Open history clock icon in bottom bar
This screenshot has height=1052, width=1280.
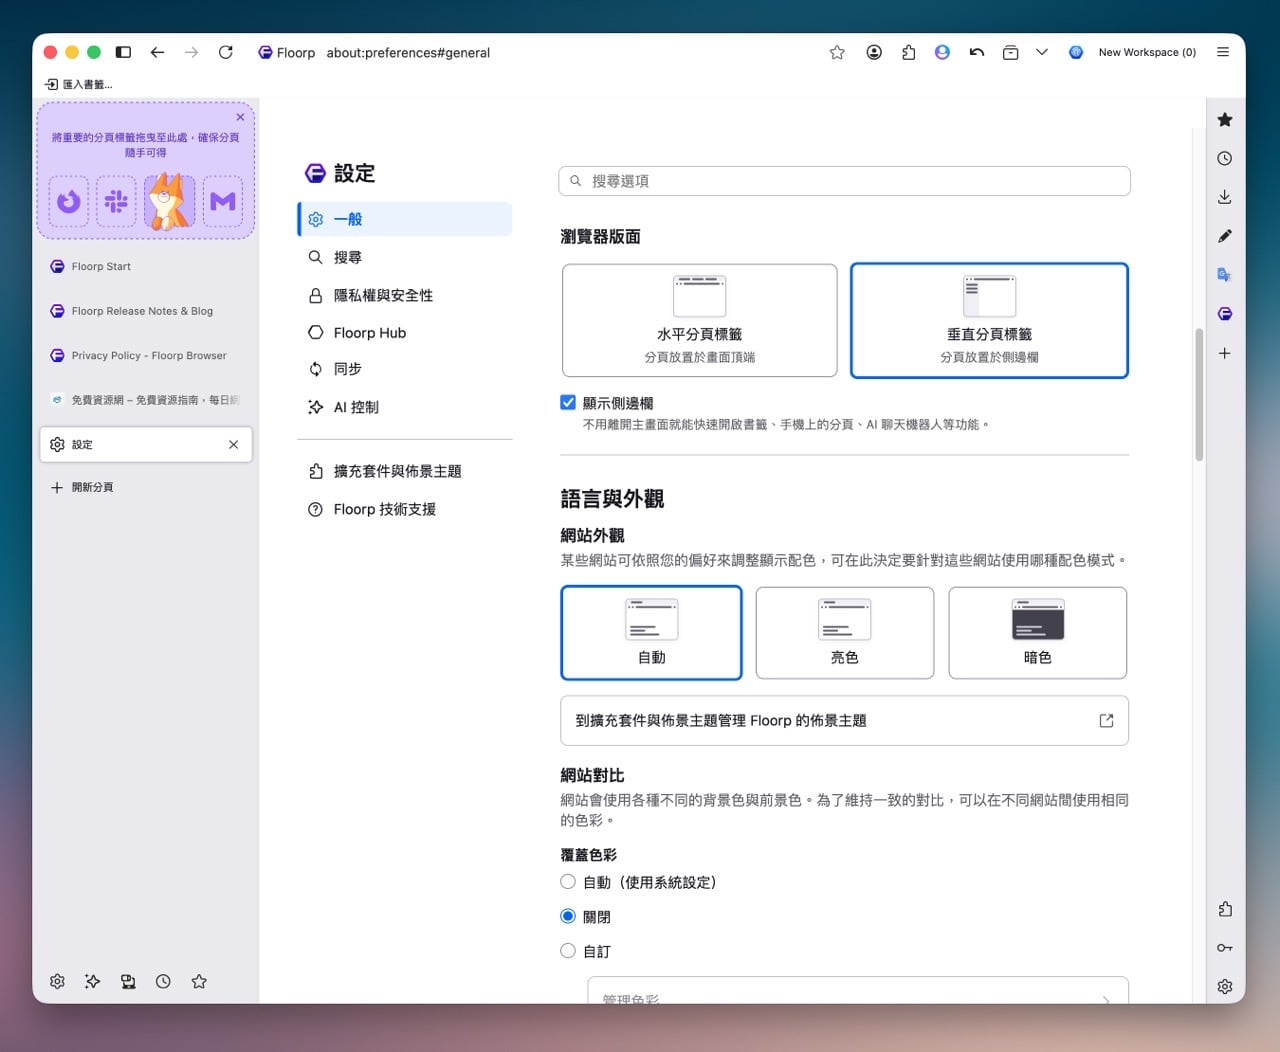163,981
